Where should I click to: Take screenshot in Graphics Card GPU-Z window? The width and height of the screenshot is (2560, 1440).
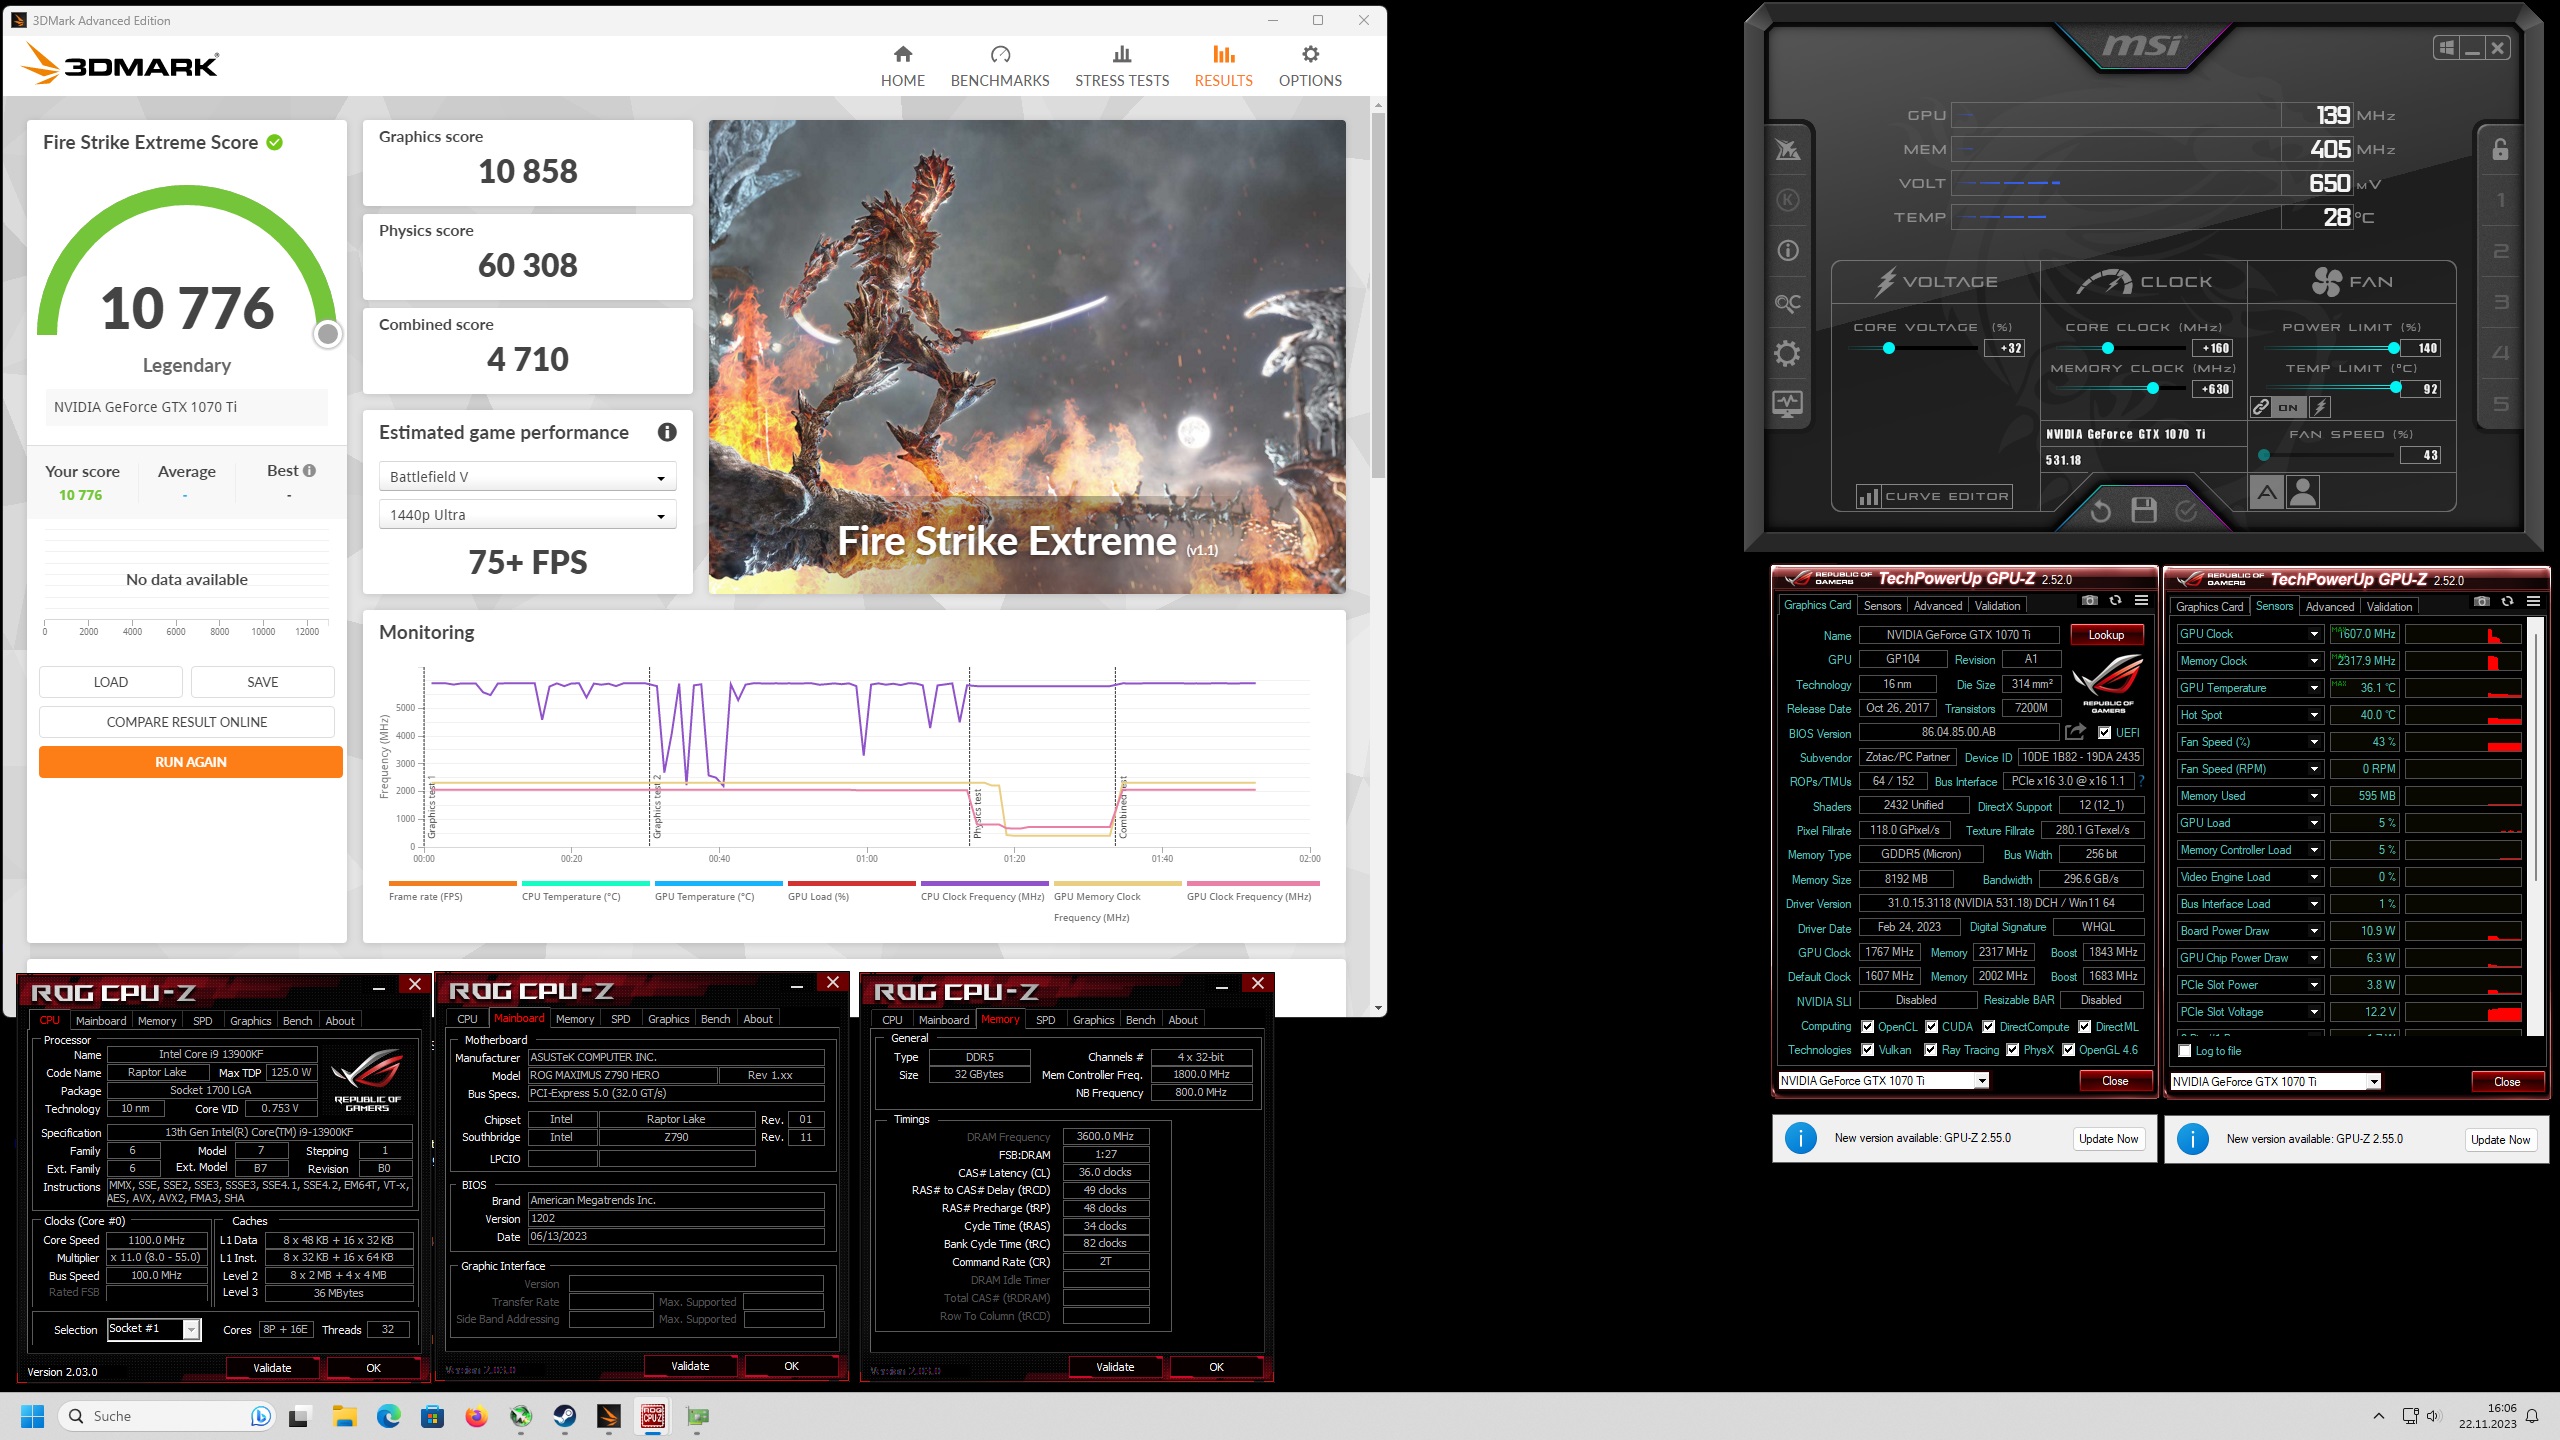2090,601
